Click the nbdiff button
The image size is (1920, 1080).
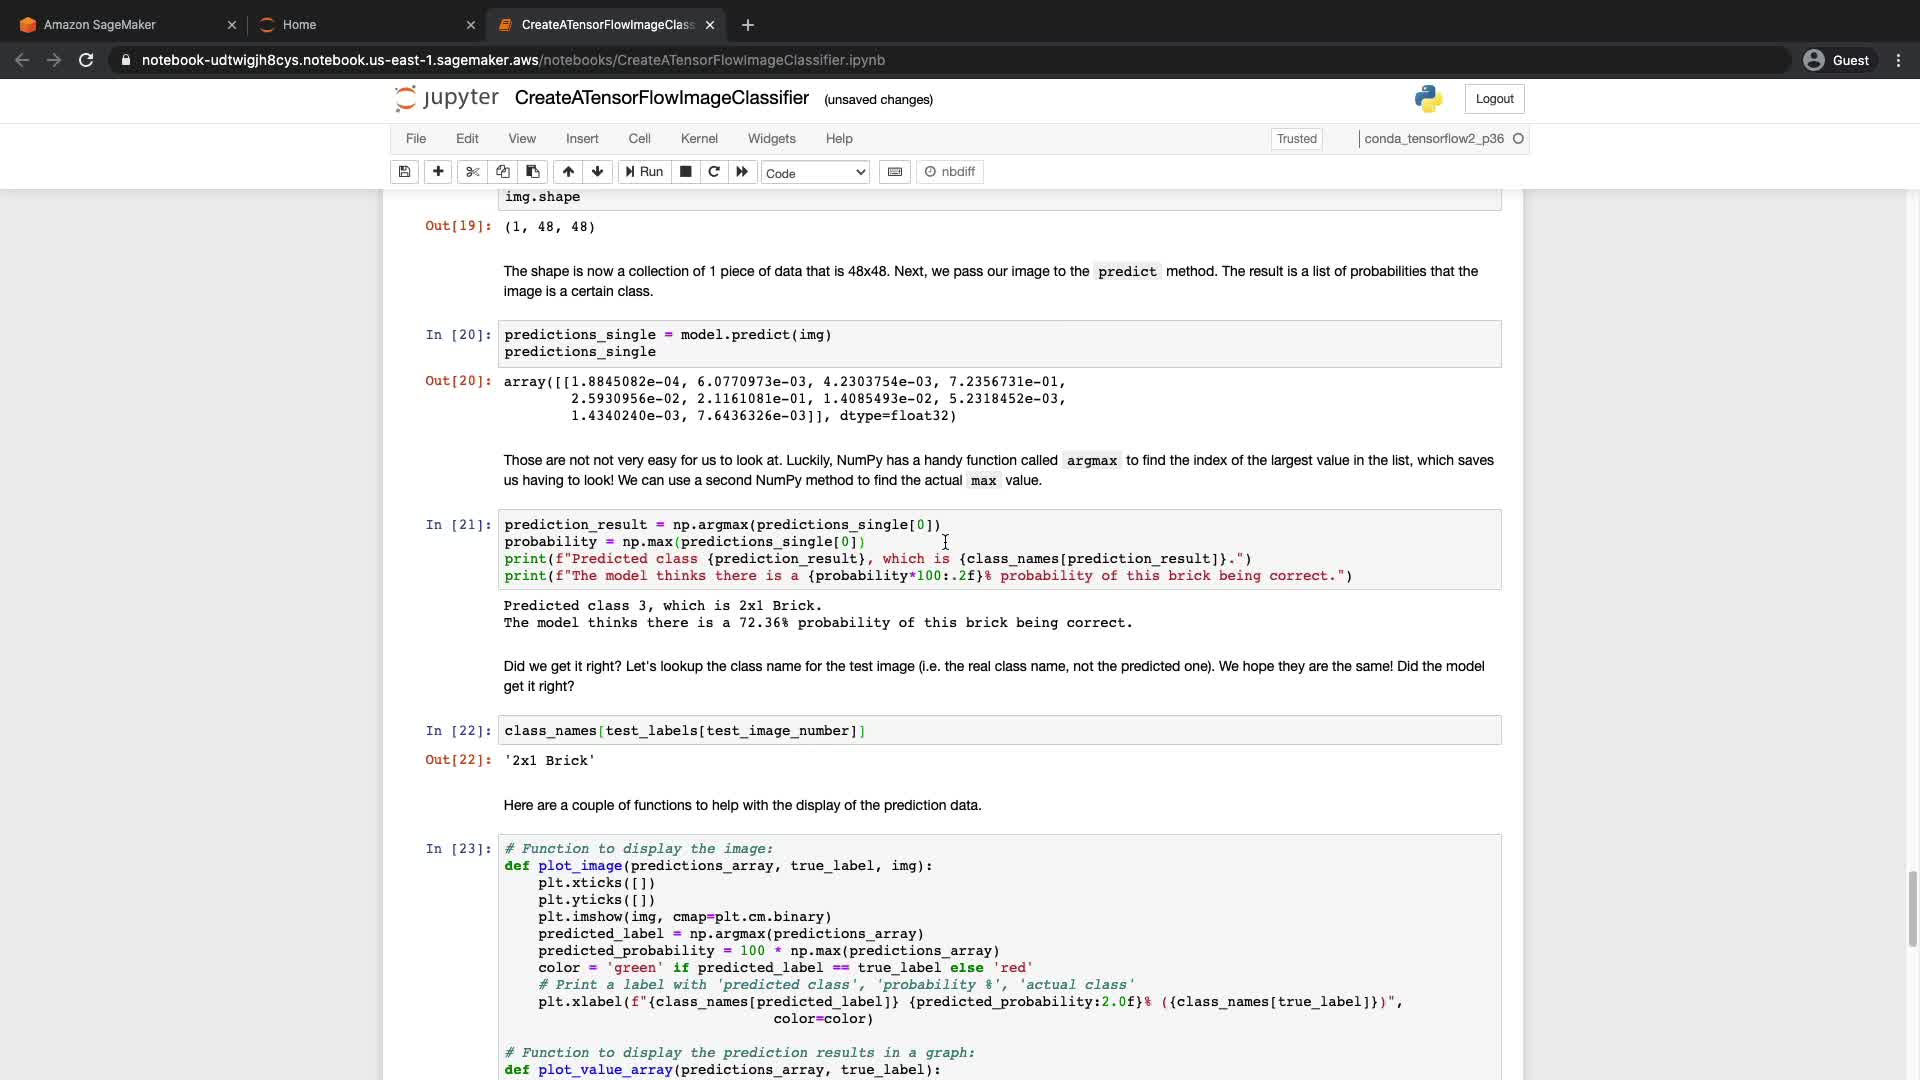[950, 172]
